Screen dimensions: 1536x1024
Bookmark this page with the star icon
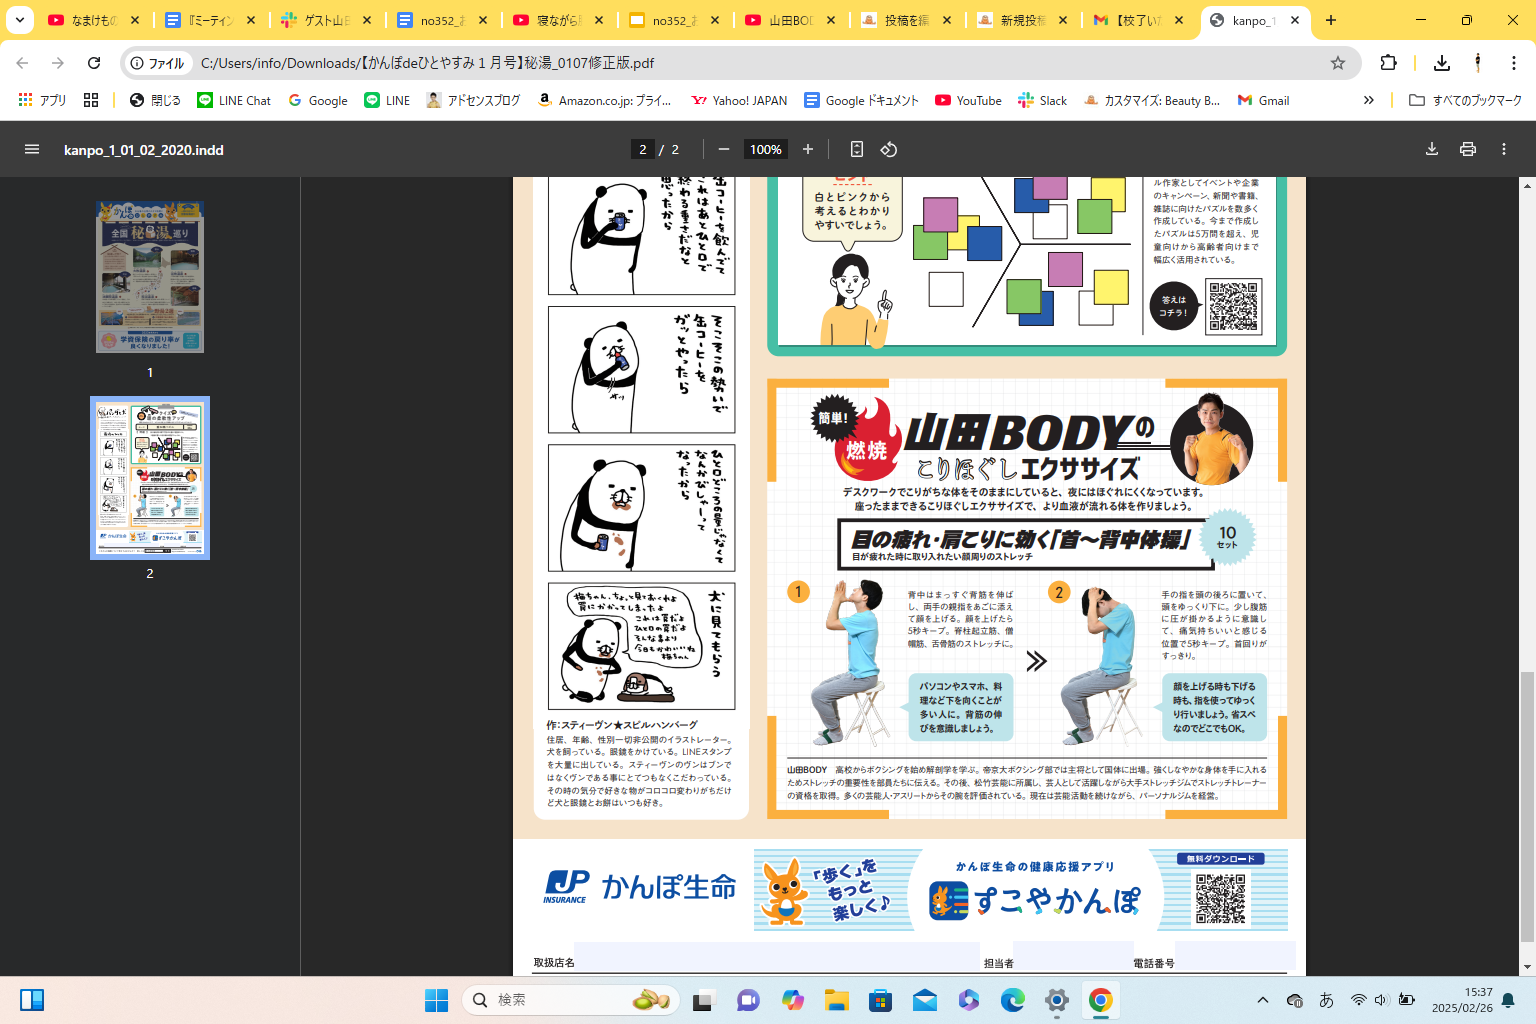1338,63
